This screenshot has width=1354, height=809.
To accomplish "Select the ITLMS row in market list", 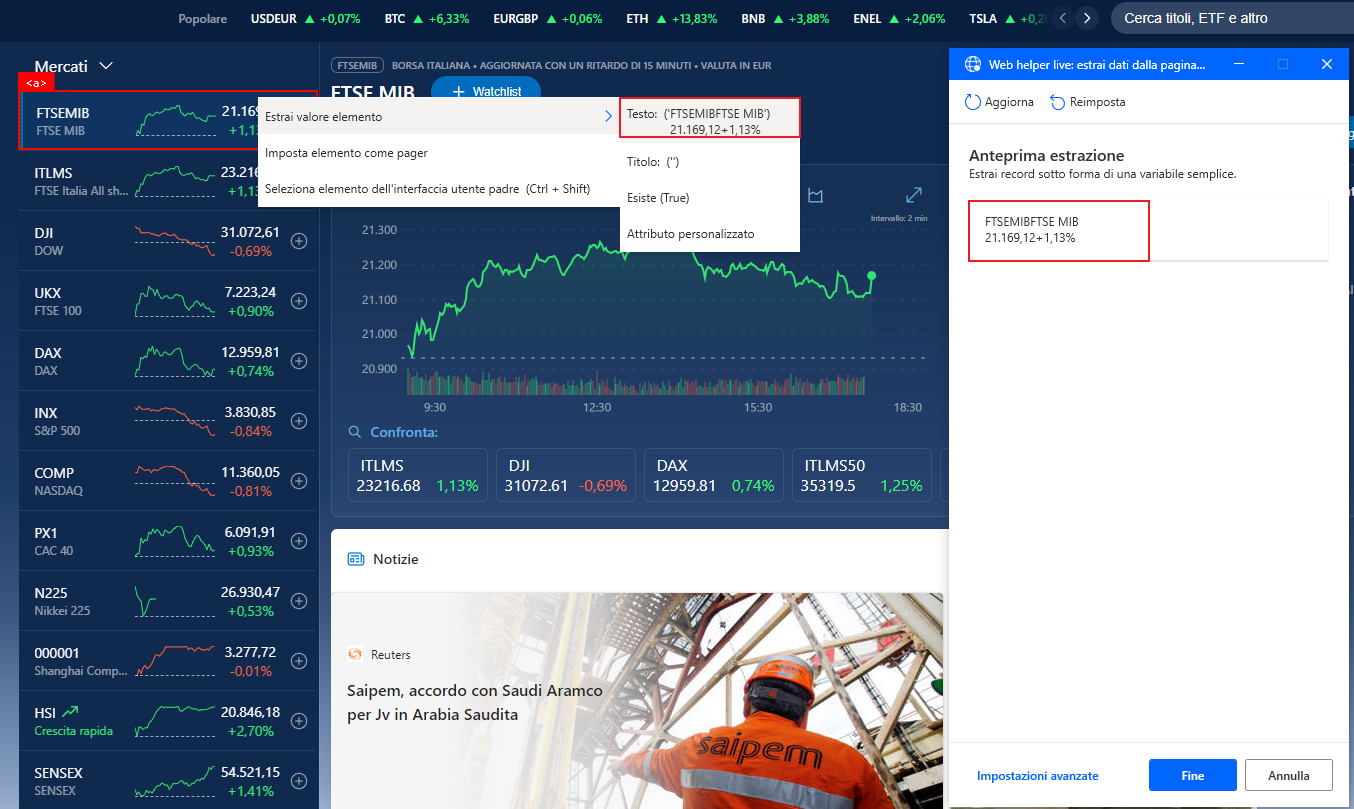I will (x=167, y=181).
